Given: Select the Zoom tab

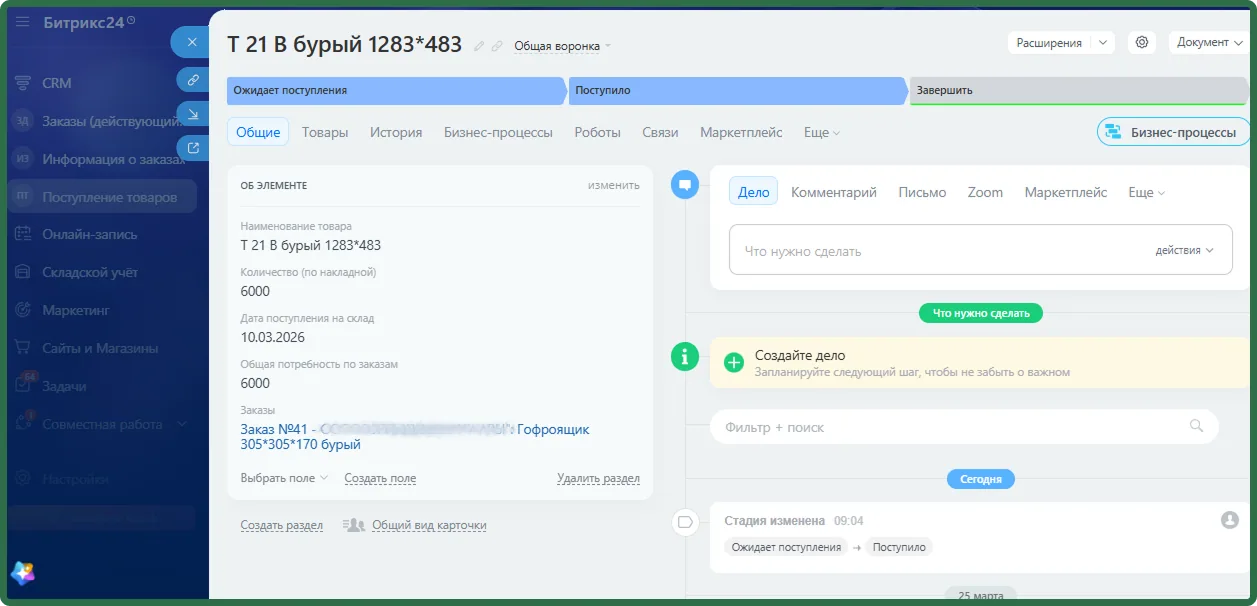Looking at the screenshot, I should click(985, 192).
